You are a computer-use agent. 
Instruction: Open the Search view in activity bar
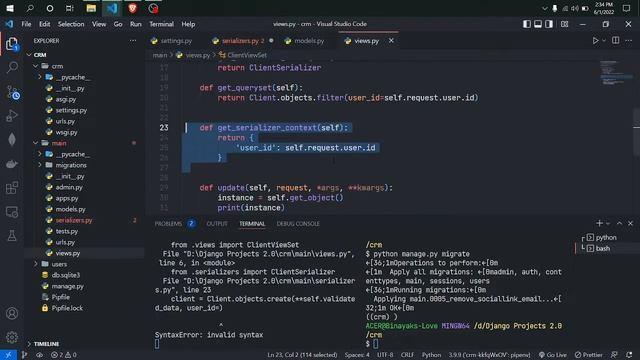[12, 67]
